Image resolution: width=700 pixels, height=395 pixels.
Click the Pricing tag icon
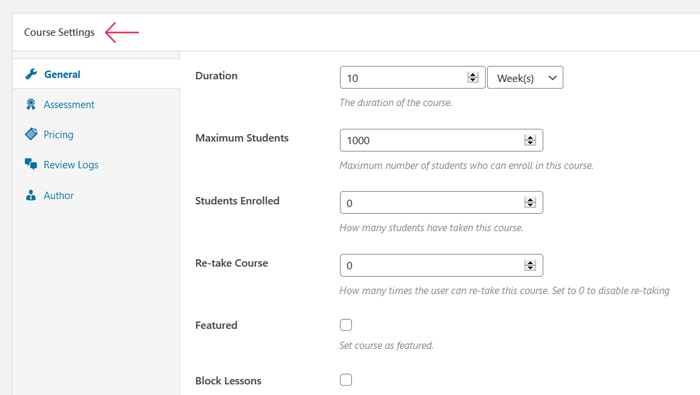pos(31,134)
